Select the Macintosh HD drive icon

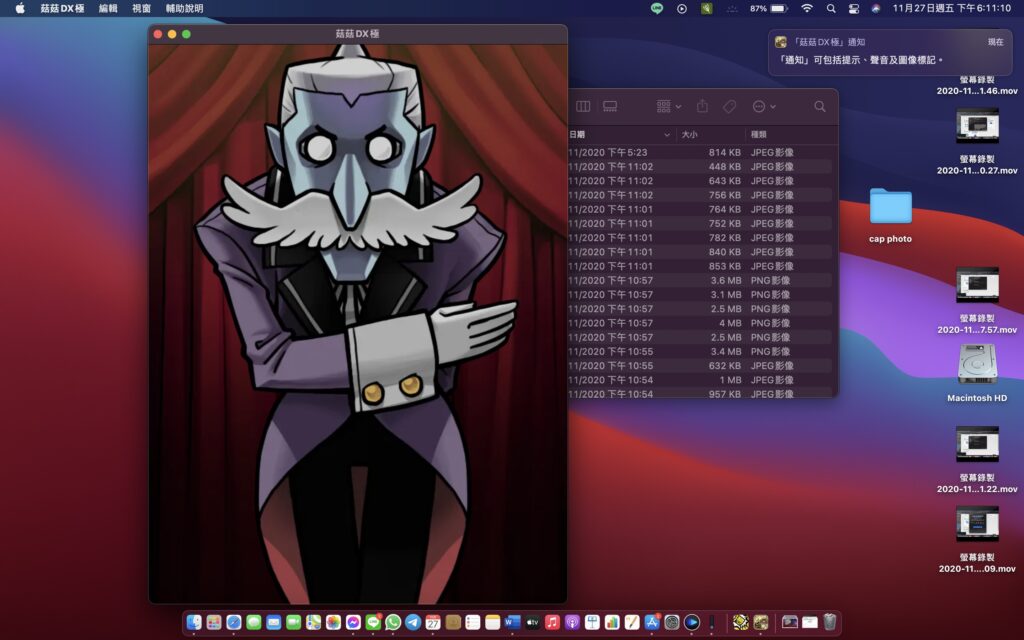coord(977,372)
